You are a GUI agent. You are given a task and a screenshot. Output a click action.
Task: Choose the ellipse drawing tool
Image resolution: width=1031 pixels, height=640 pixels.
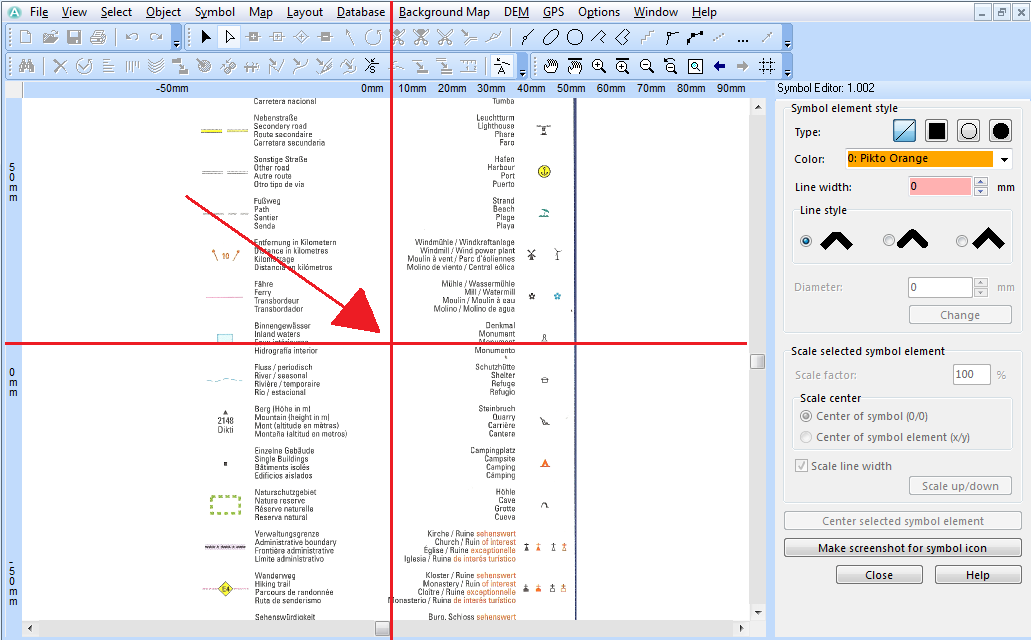tap(551, 37)
